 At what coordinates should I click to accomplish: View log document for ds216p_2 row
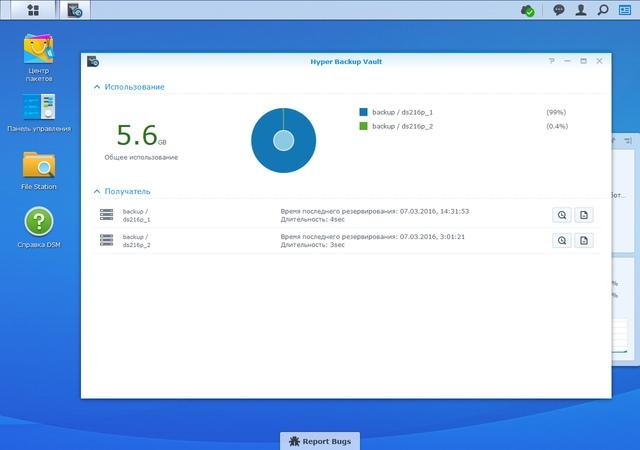[x=584, y=241]
